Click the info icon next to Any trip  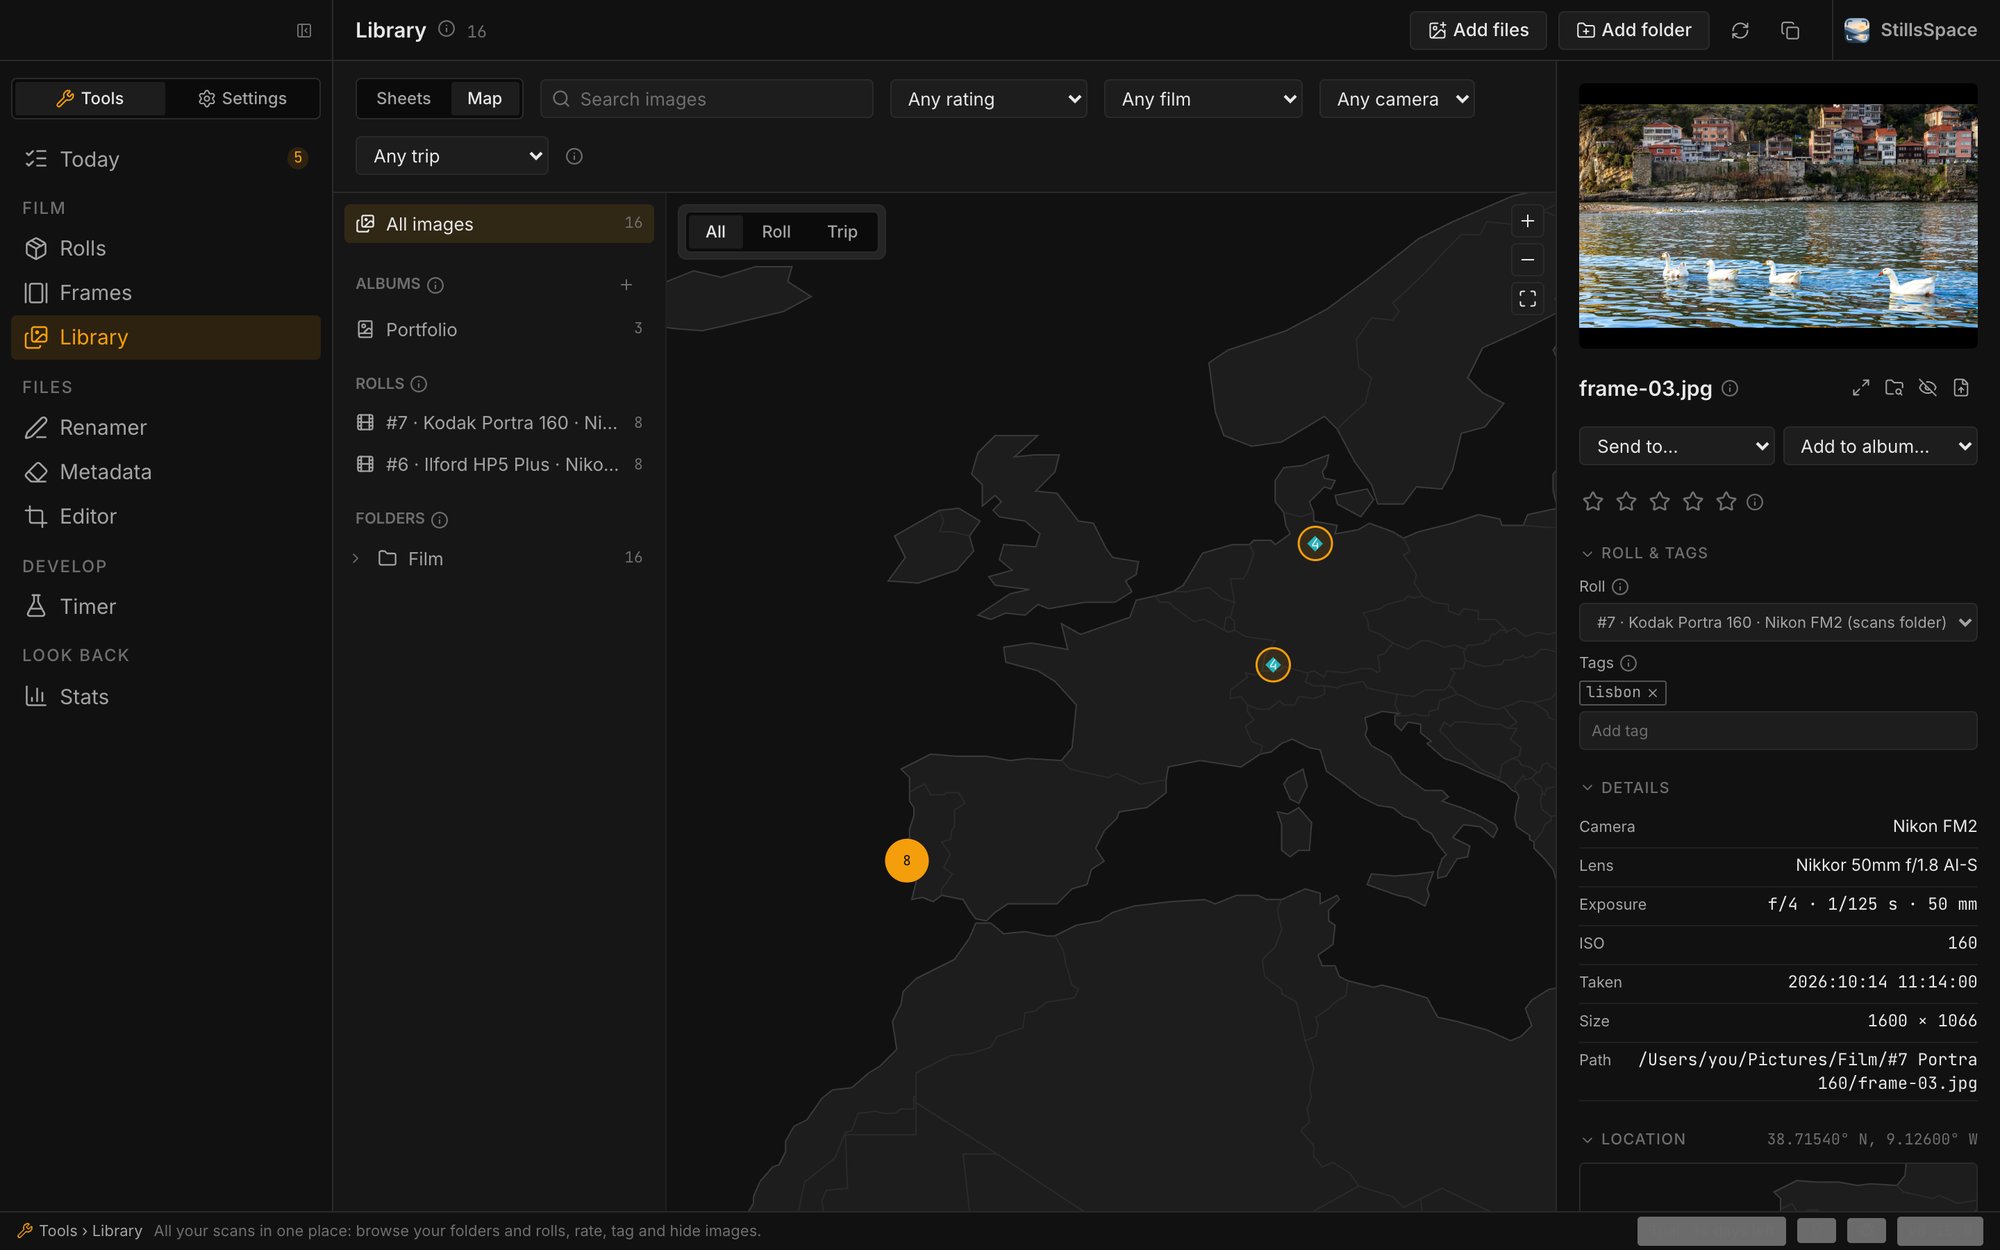click(574, 156)
